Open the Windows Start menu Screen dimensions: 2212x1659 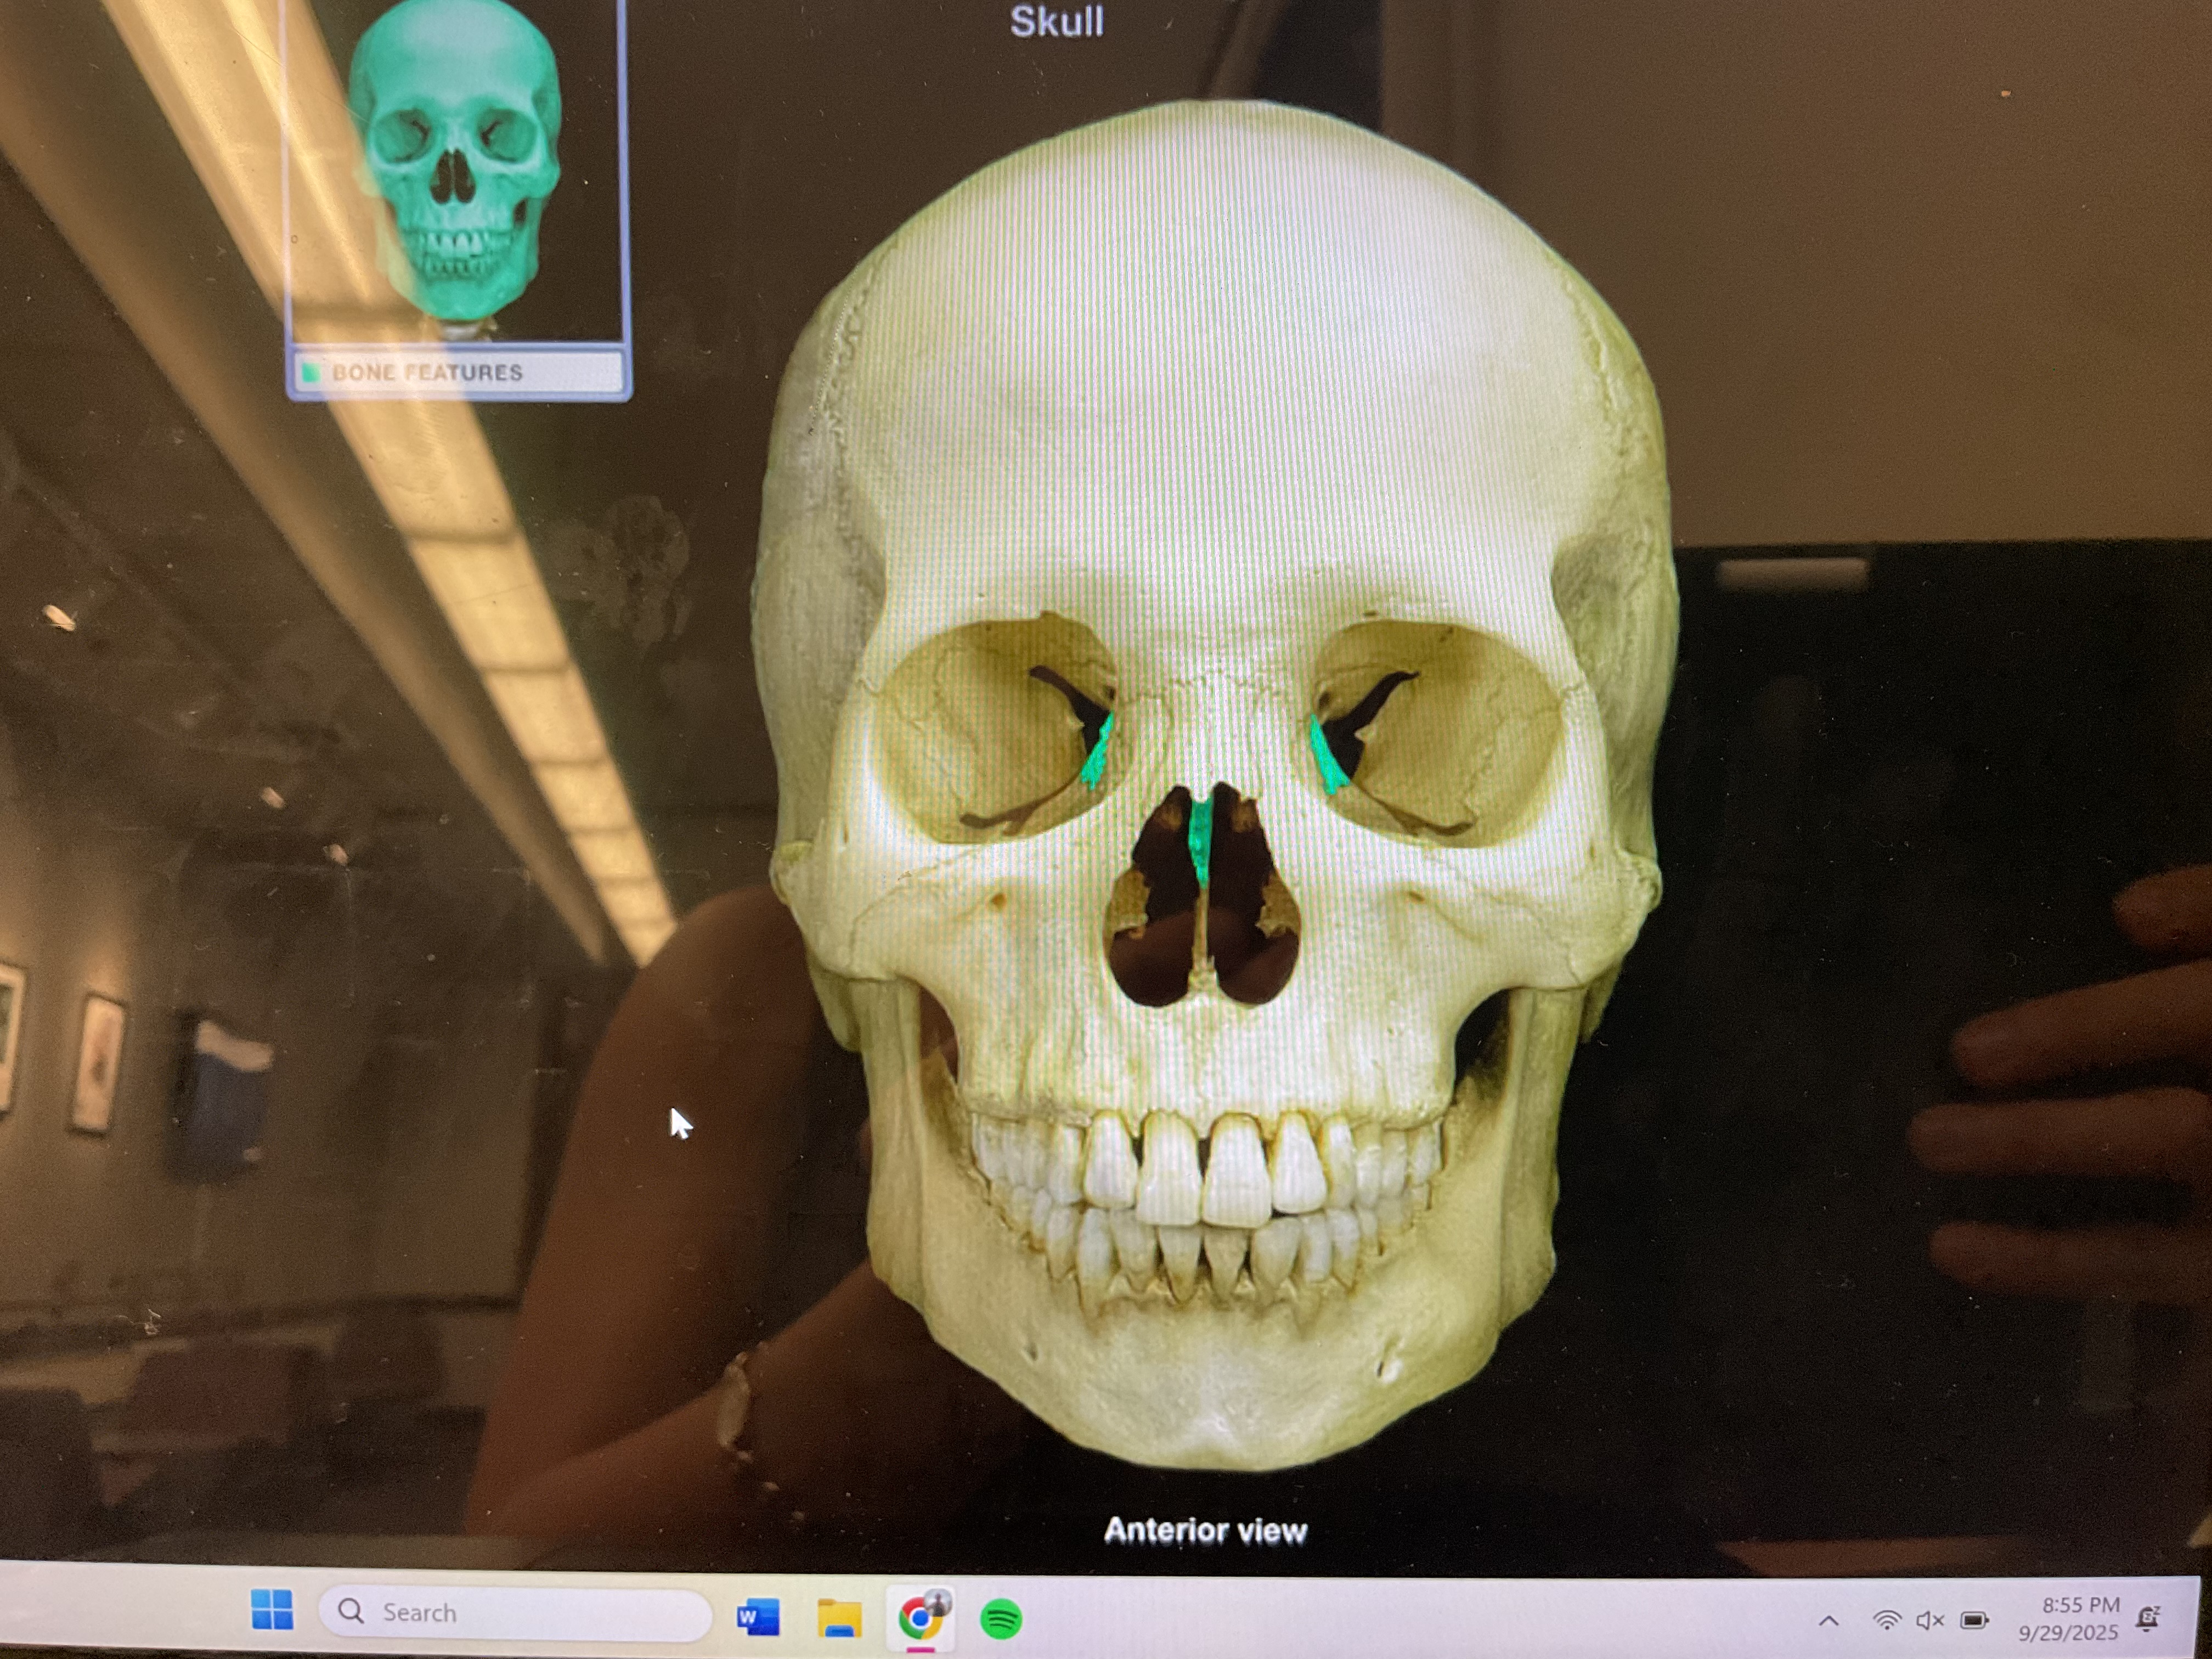(x=272, y=1610)
